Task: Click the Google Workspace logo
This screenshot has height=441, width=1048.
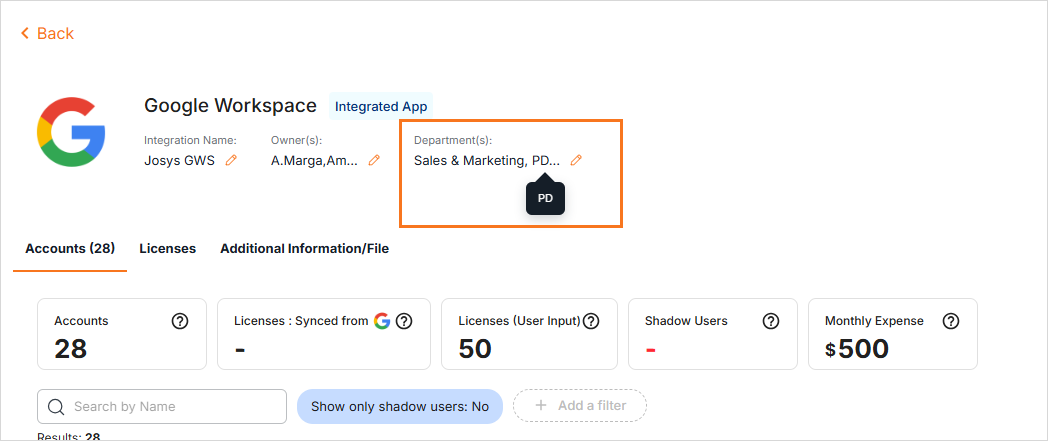Action: (x=72, y=132)
